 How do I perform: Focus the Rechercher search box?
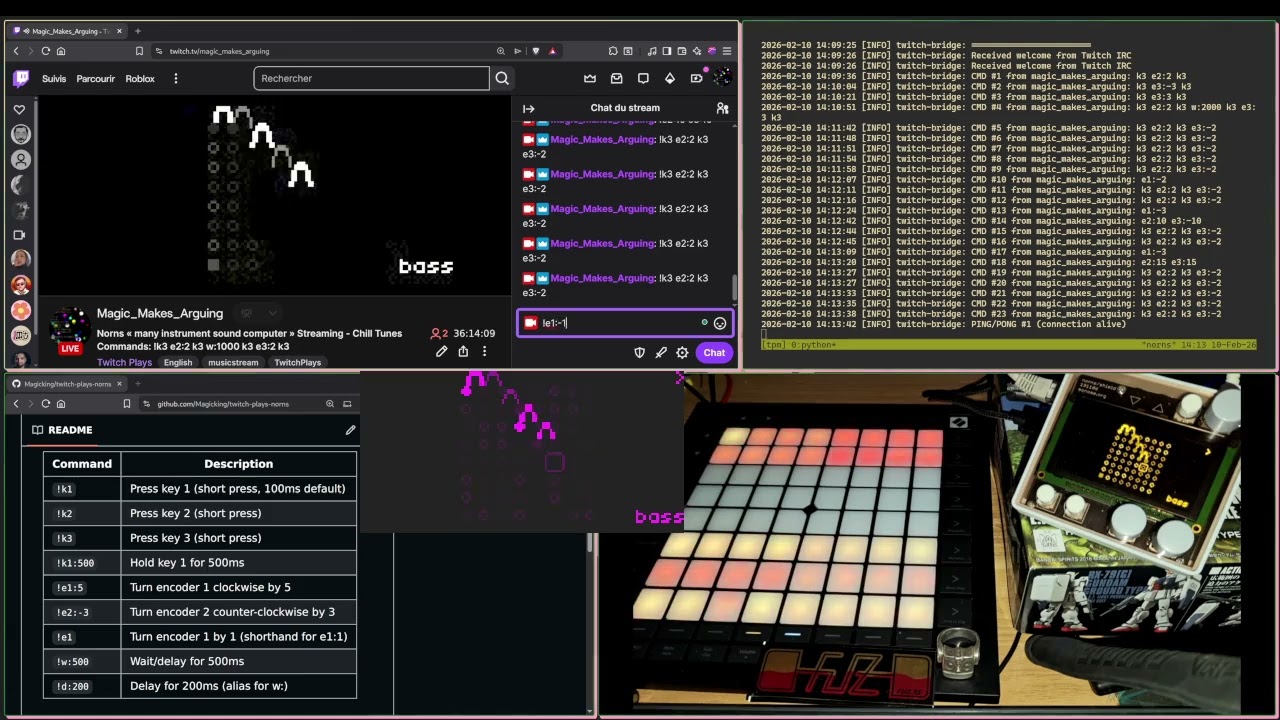pos(371,78)
